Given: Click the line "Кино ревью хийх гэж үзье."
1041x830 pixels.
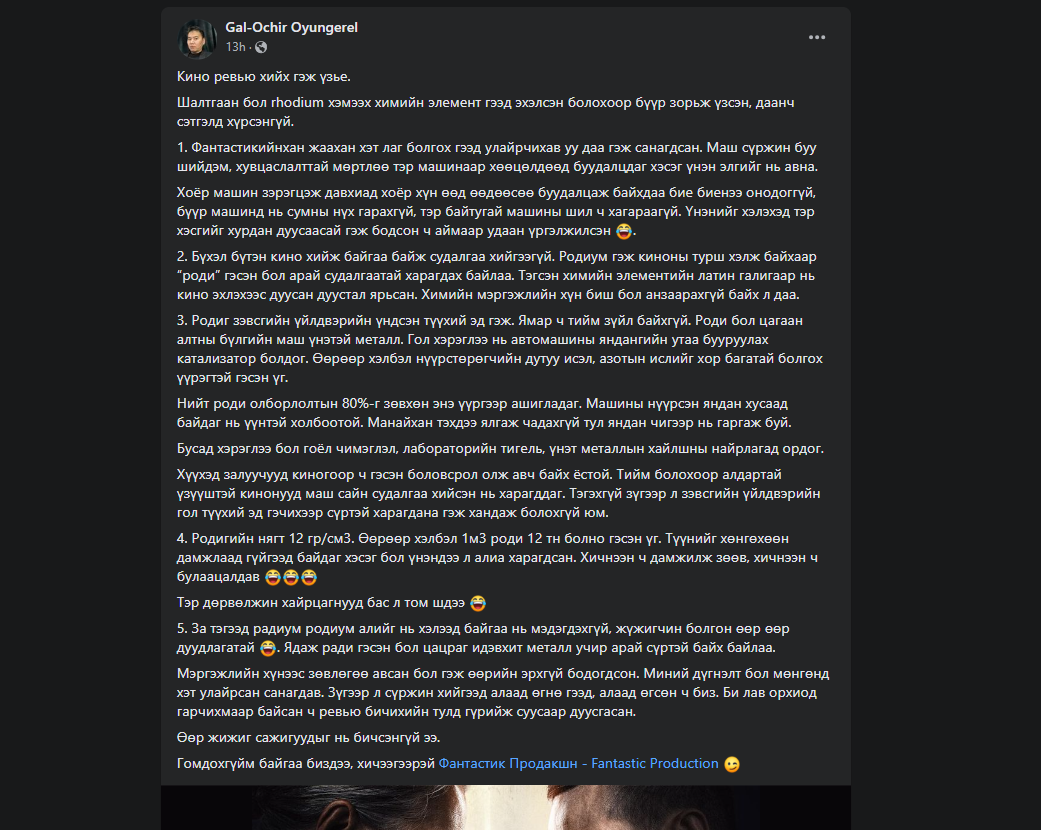Looking at the screenshot, I should pyautogui.click(x=264, y=76).
